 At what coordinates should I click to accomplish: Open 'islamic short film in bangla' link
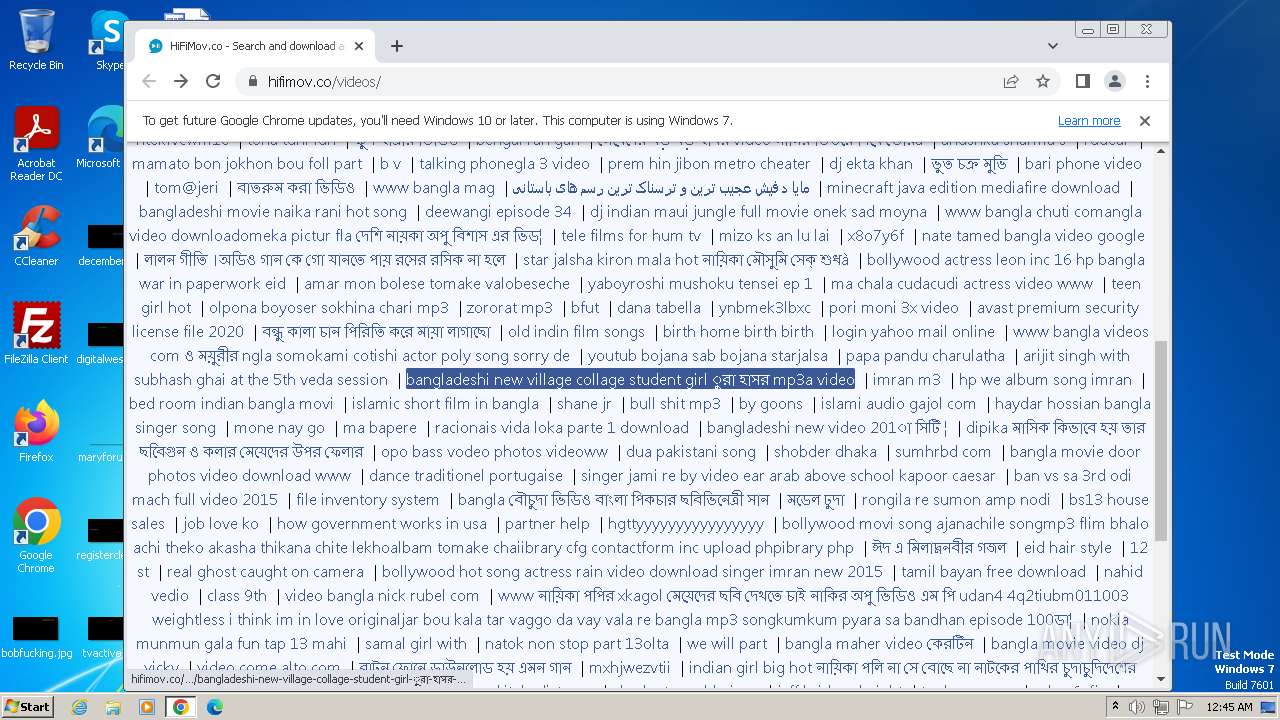click(445, 404)
